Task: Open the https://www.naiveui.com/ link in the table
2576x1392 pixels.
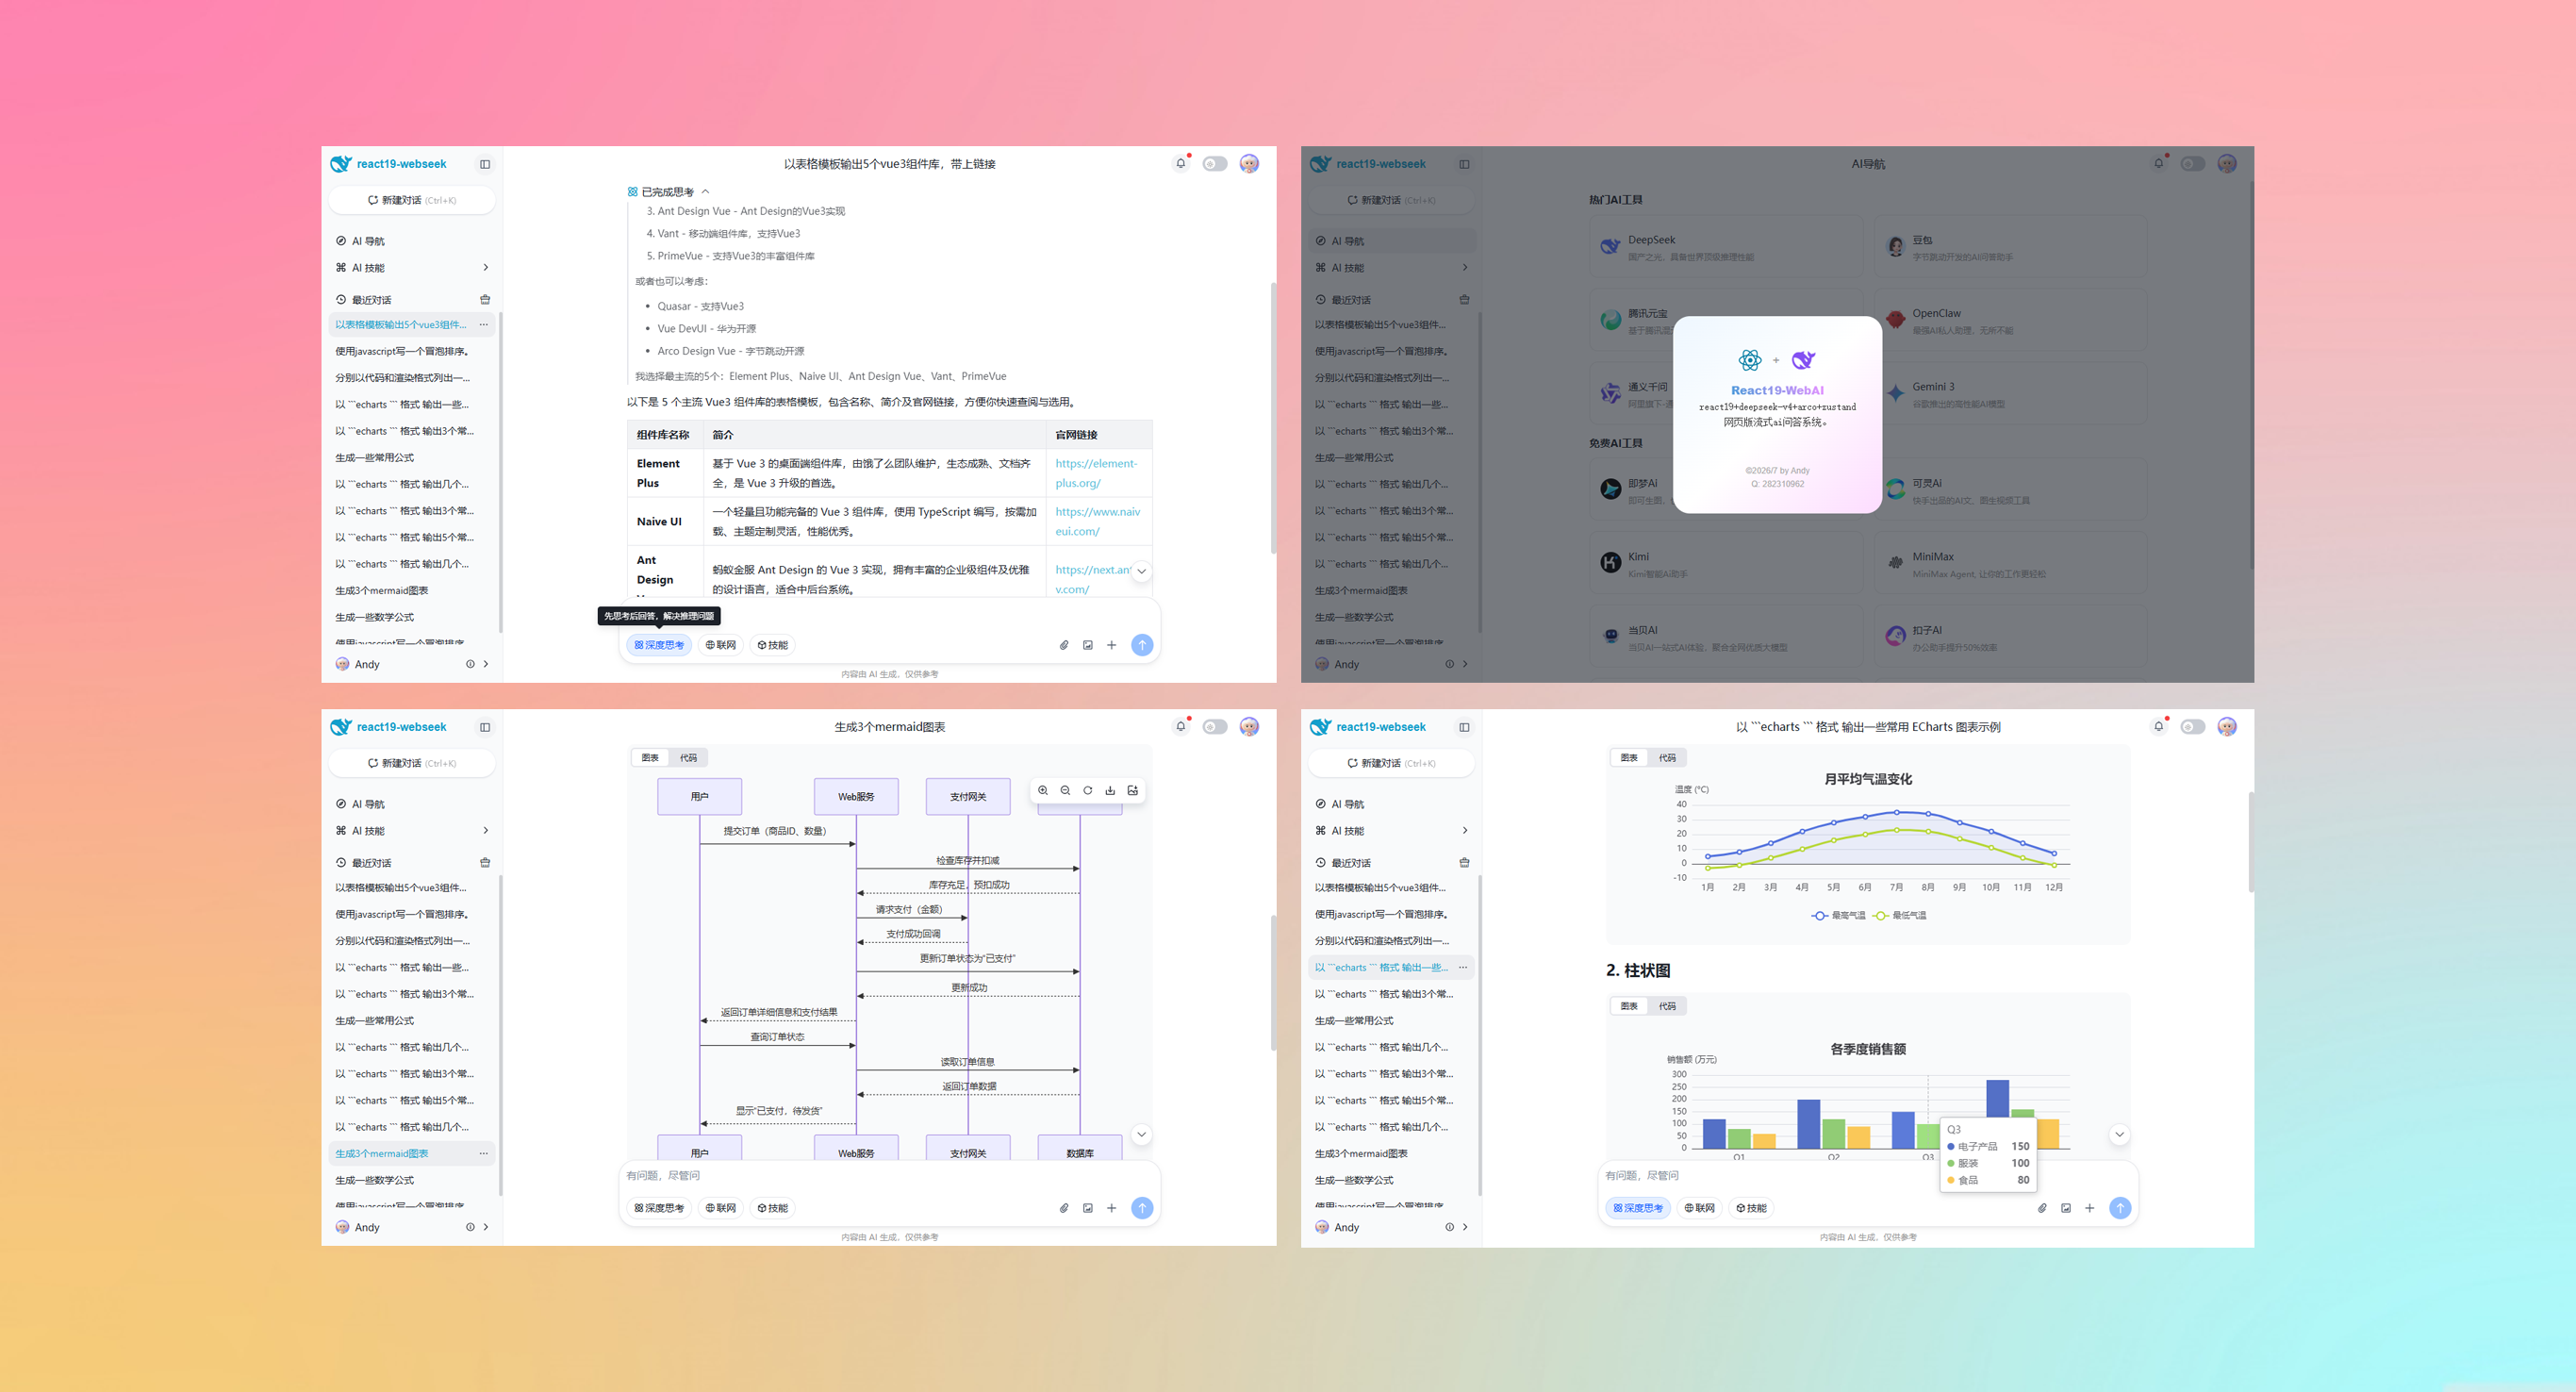Action: click(x=1098, y=521)
